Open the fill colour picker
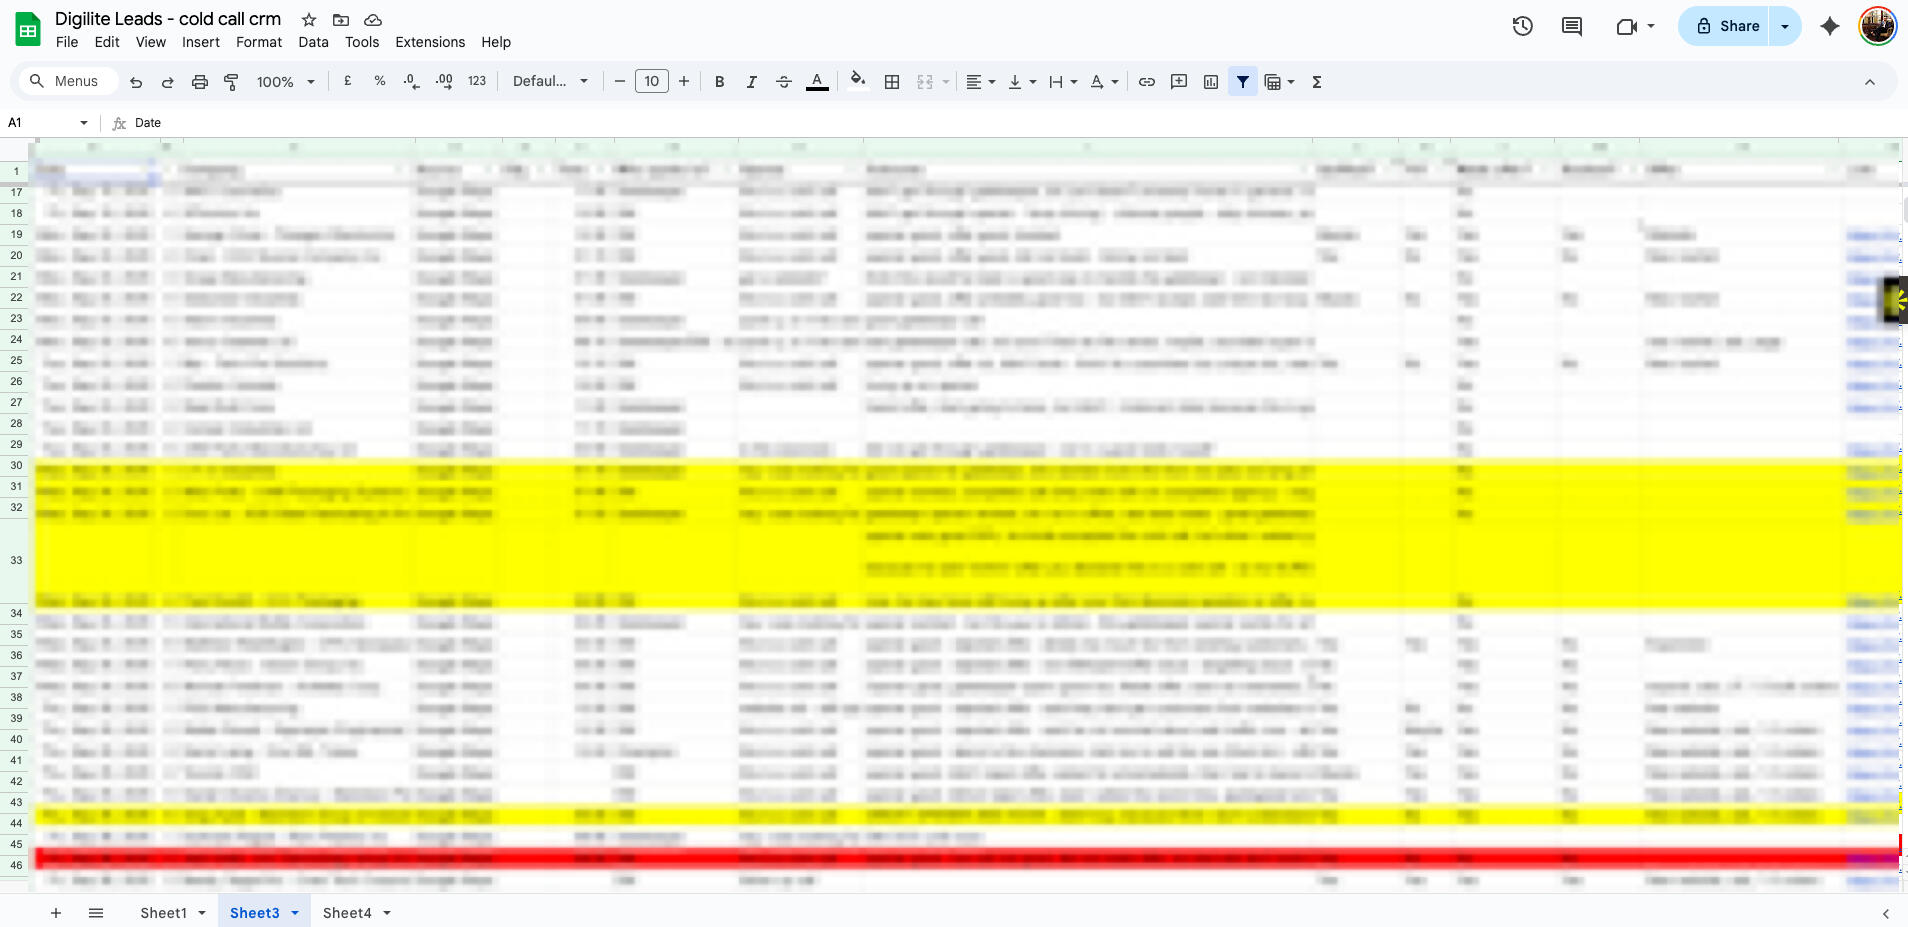 coord(857,82)
